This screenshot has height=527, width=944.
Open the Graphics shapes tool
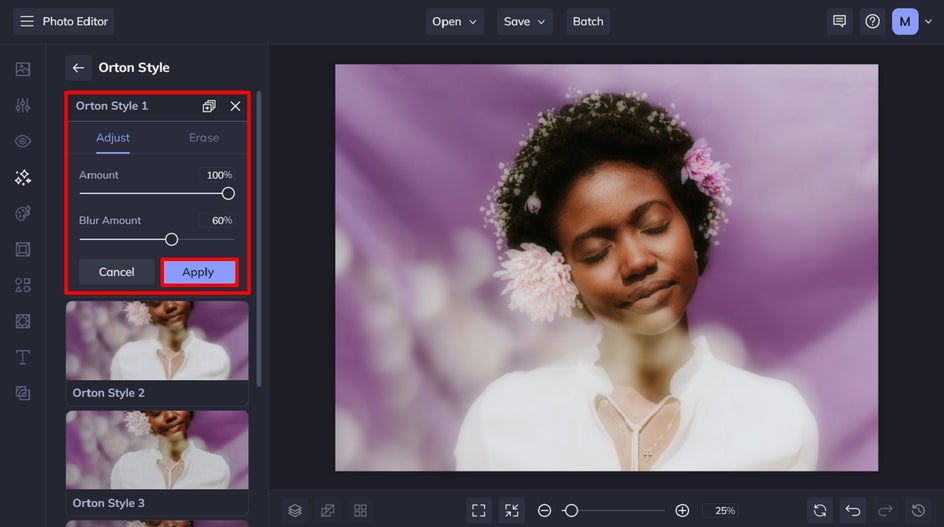(23, 285)
